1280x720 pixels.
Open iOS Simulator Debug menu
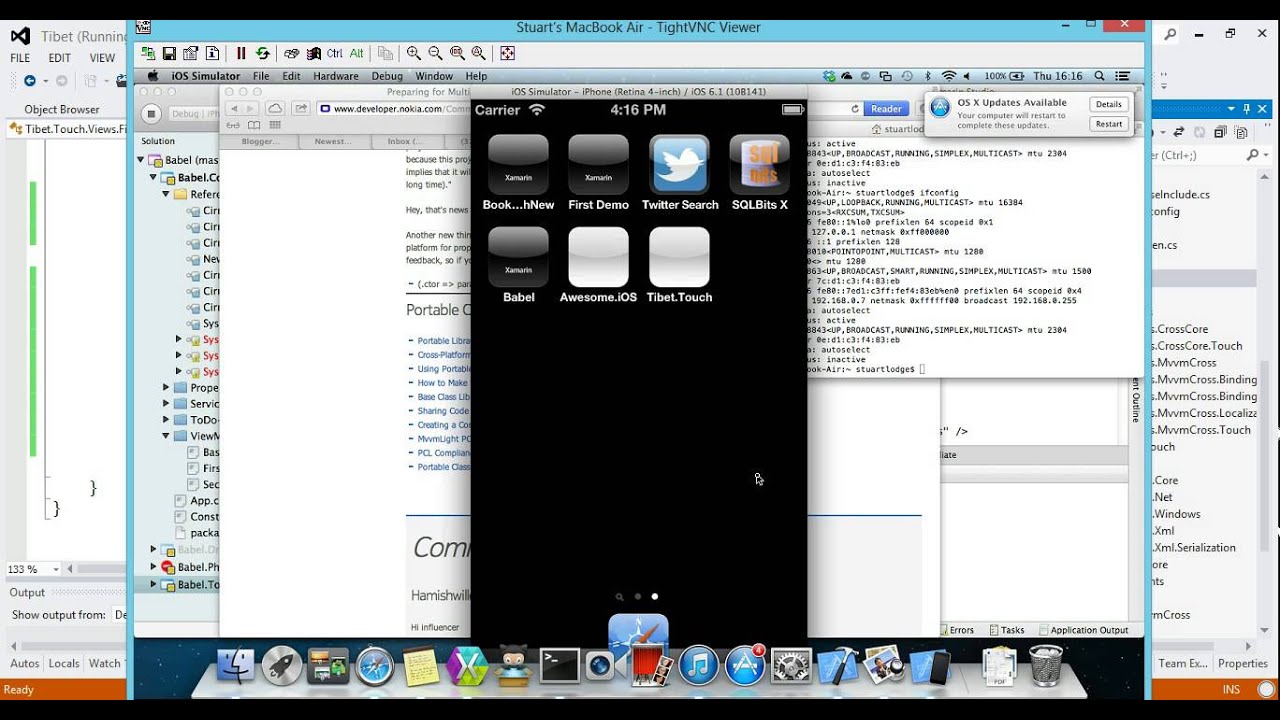point(387,76)
